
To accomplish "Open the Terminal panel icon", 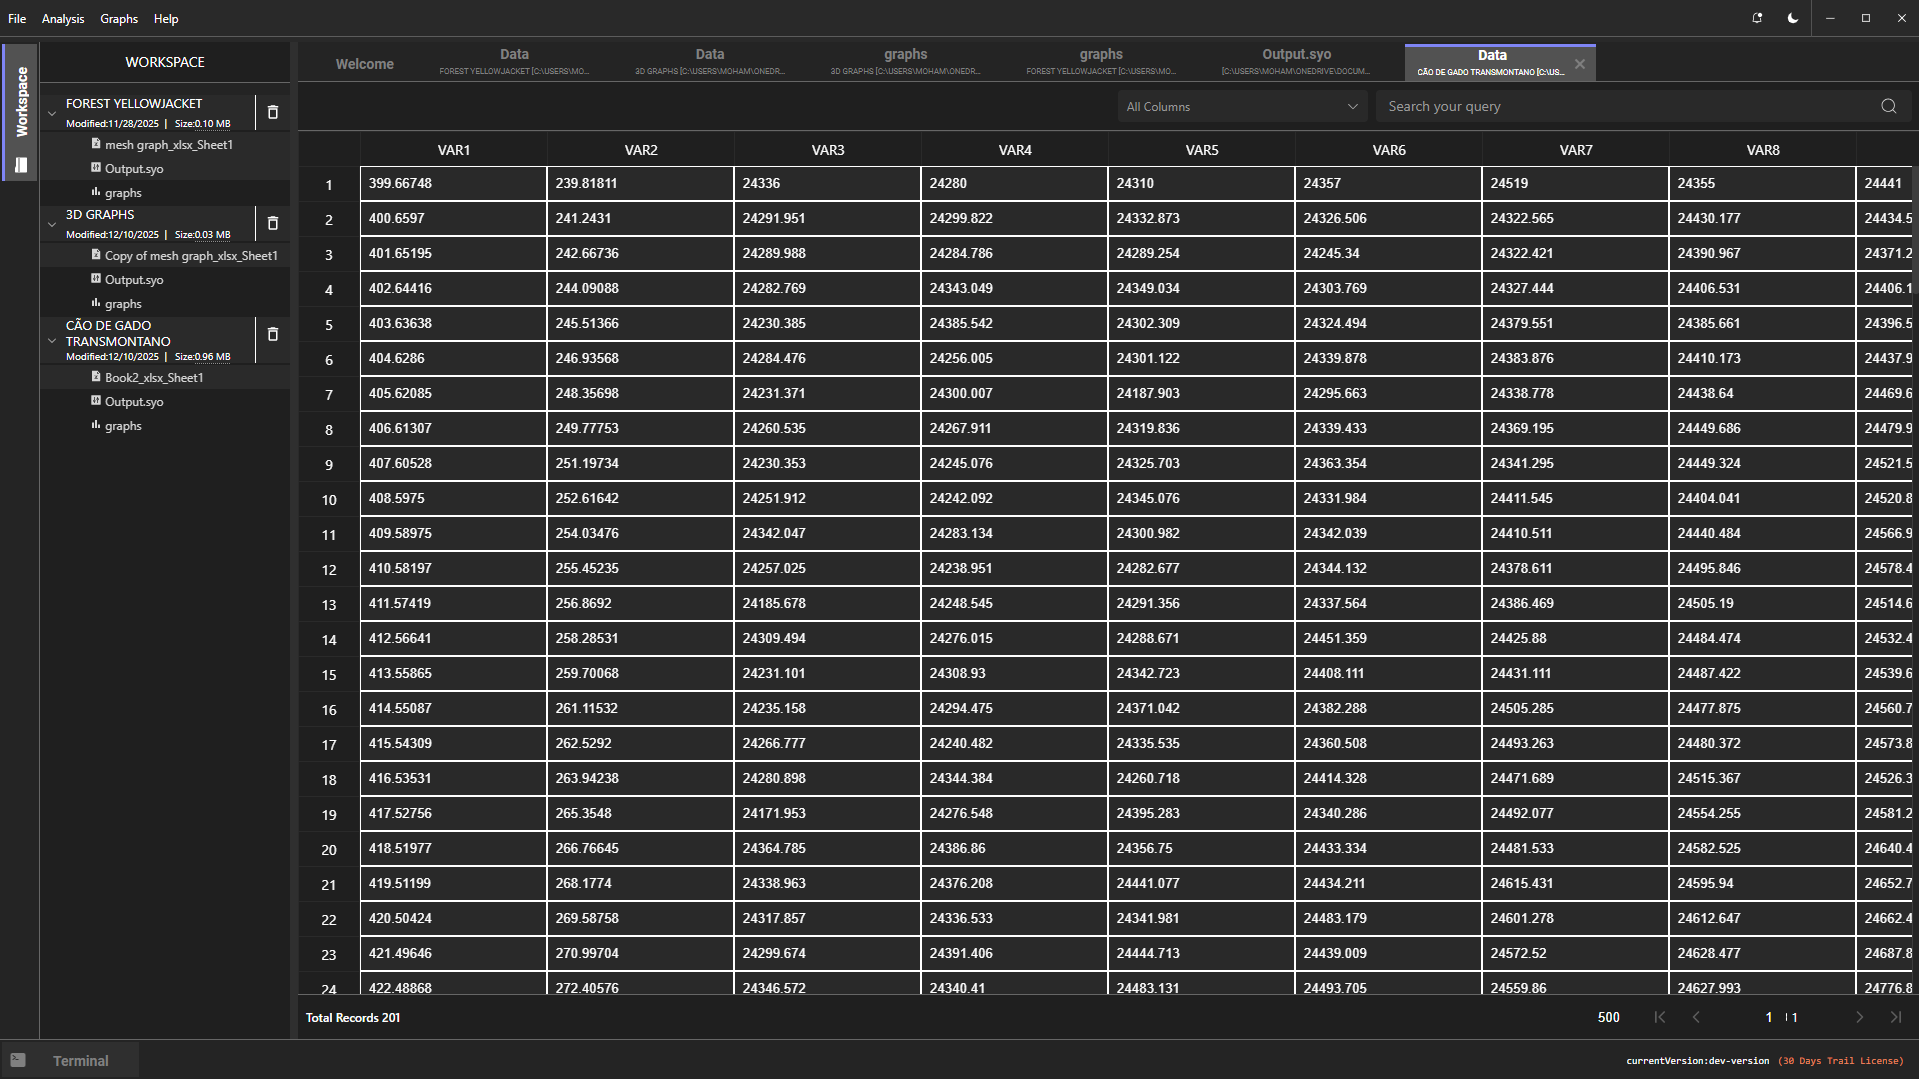I will (18, 1060).
